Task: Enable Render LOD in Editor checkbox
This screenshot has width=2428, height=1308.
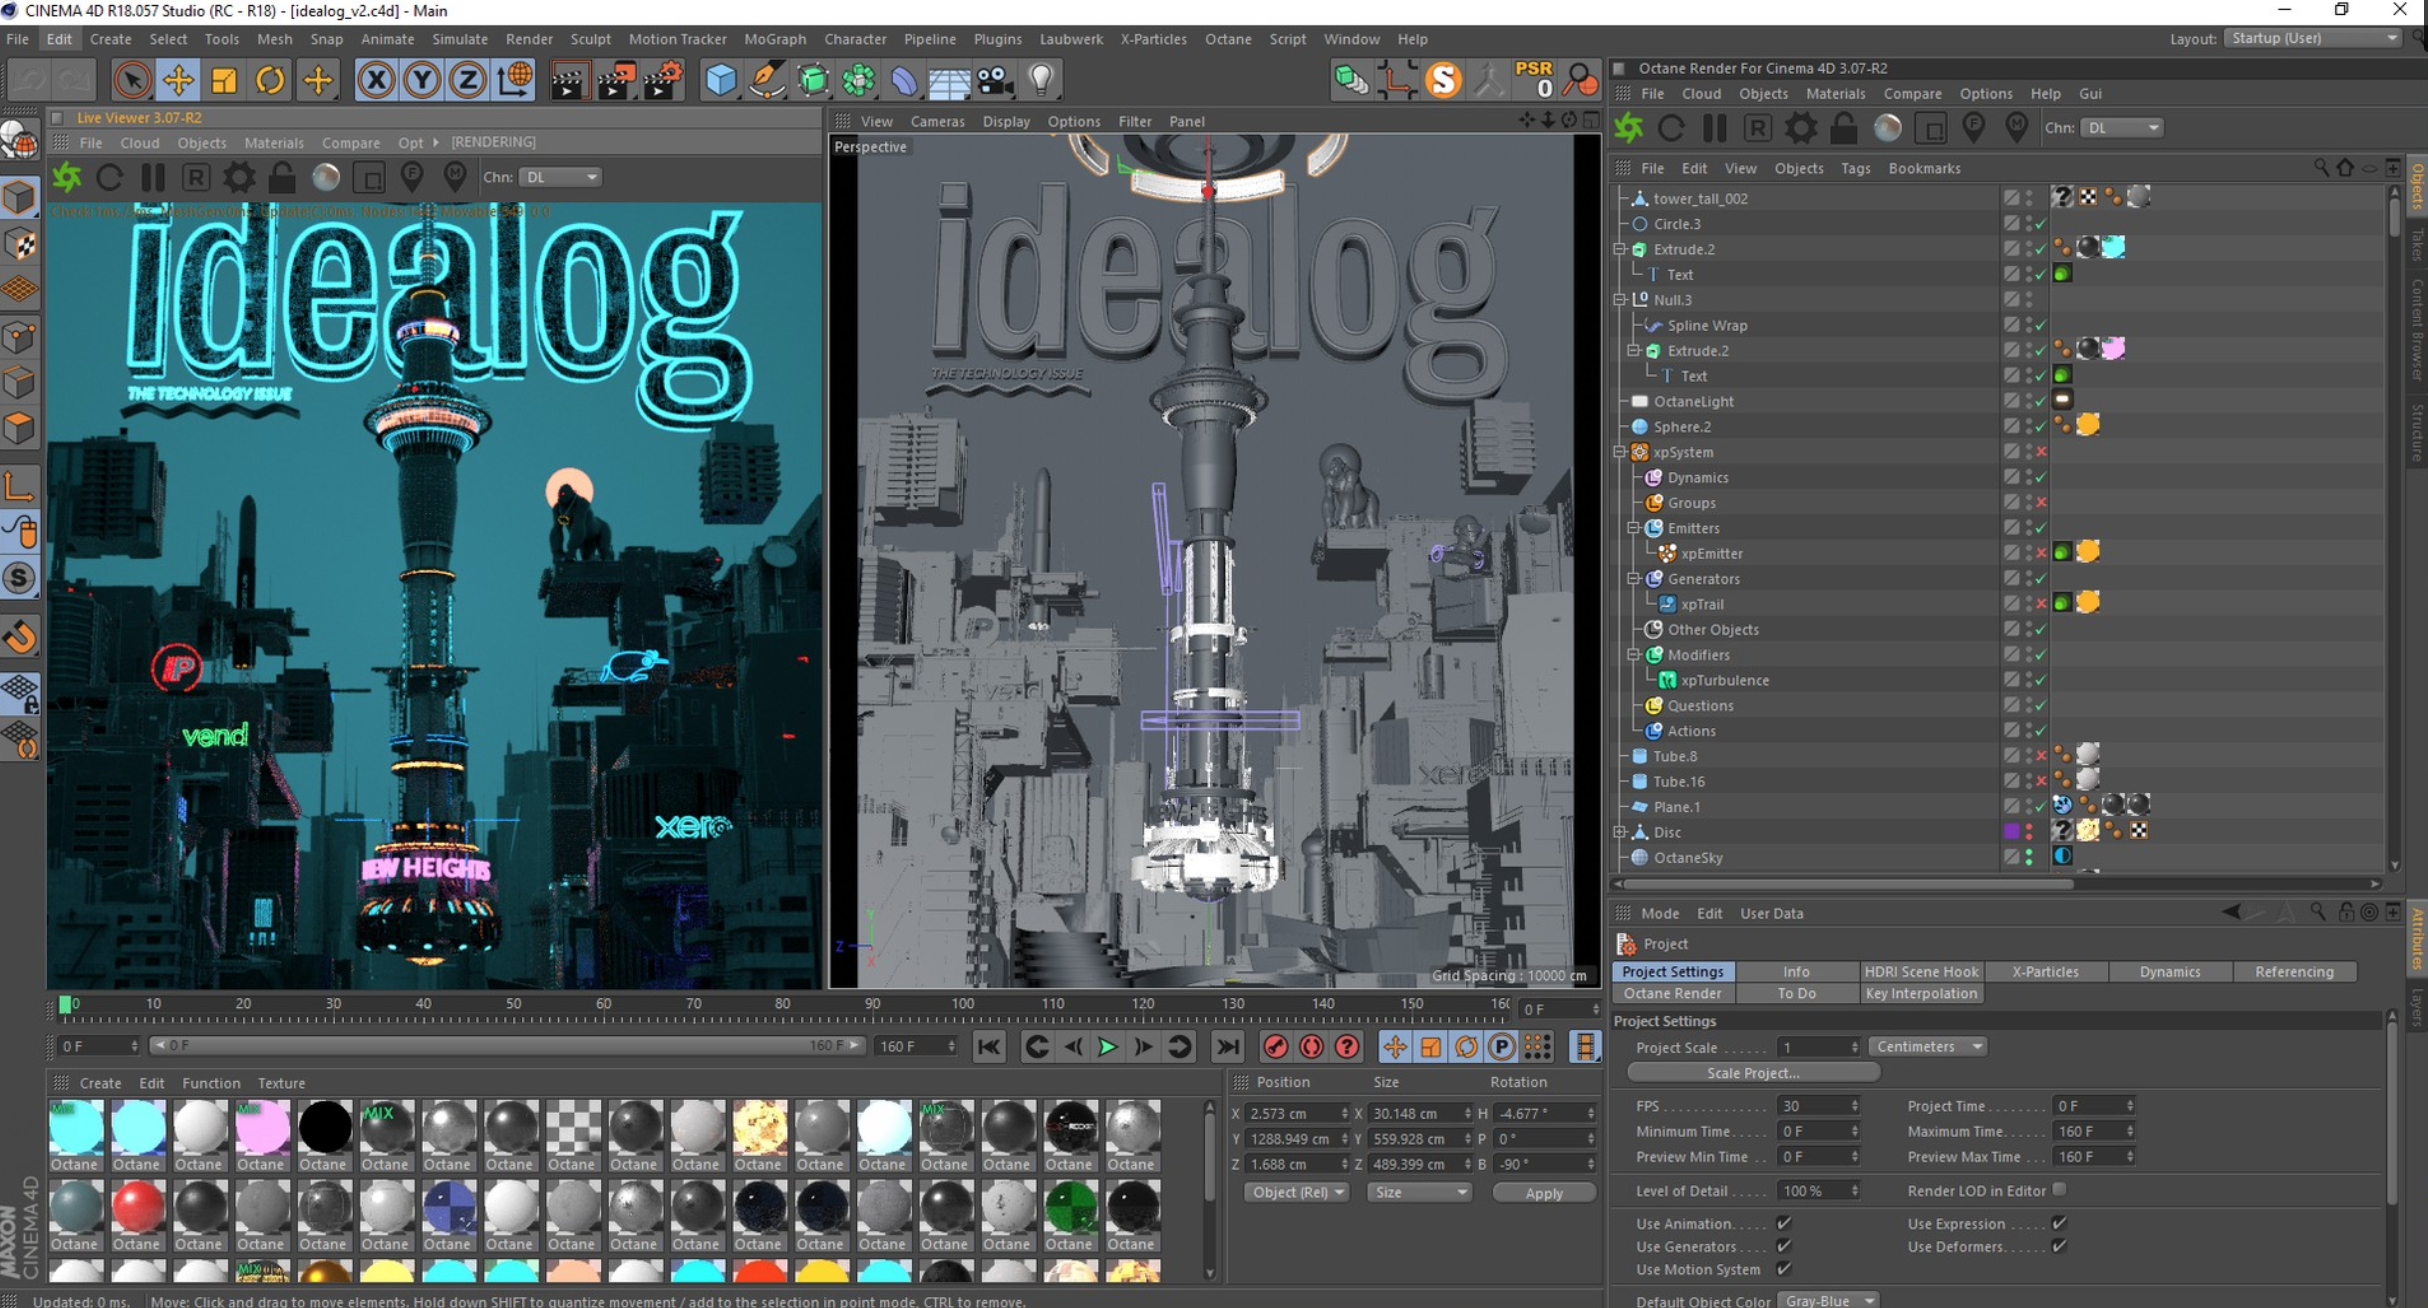Action: tap(2058, 1190)
